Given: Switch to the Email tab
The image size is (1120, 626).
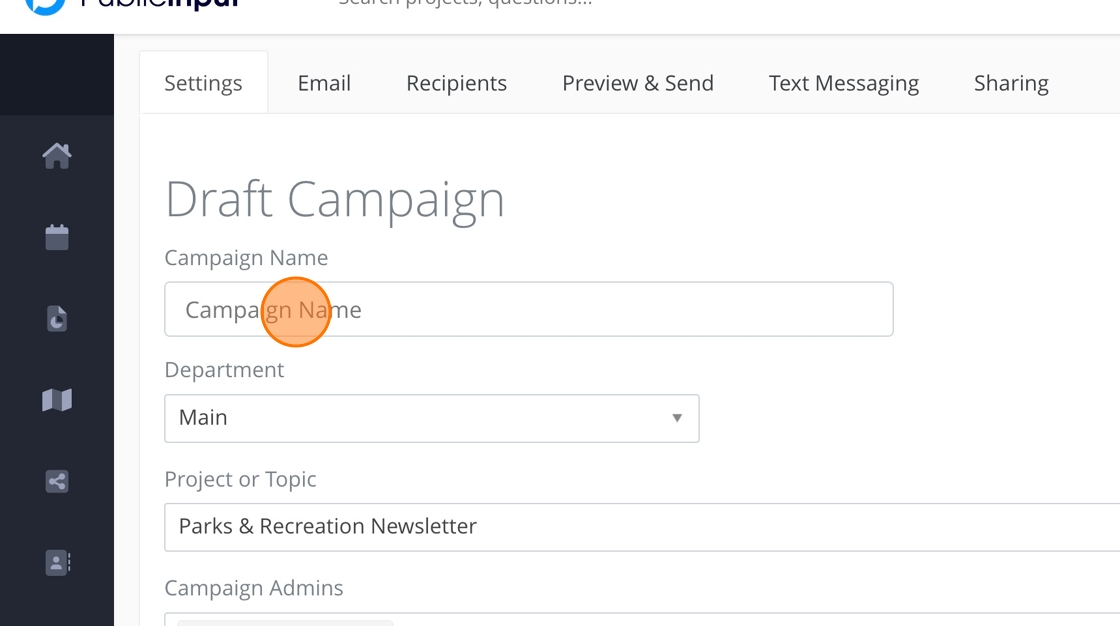Looking at the screenshot, I should click(x=324, y=83).
